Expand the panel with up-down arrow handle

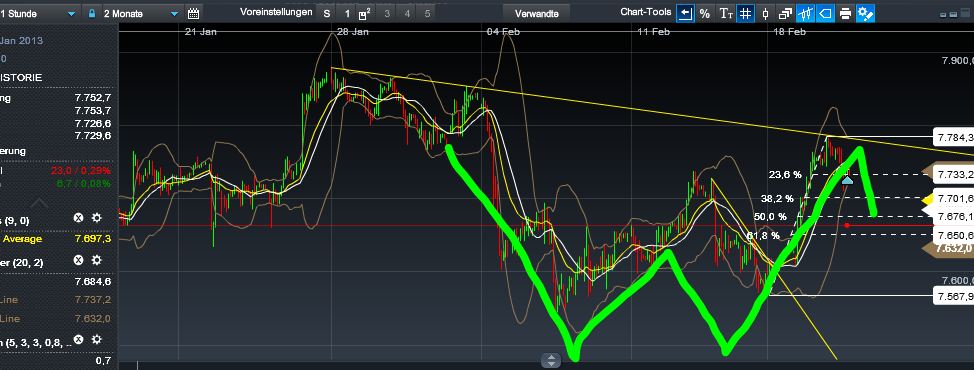tap(551, 360)
